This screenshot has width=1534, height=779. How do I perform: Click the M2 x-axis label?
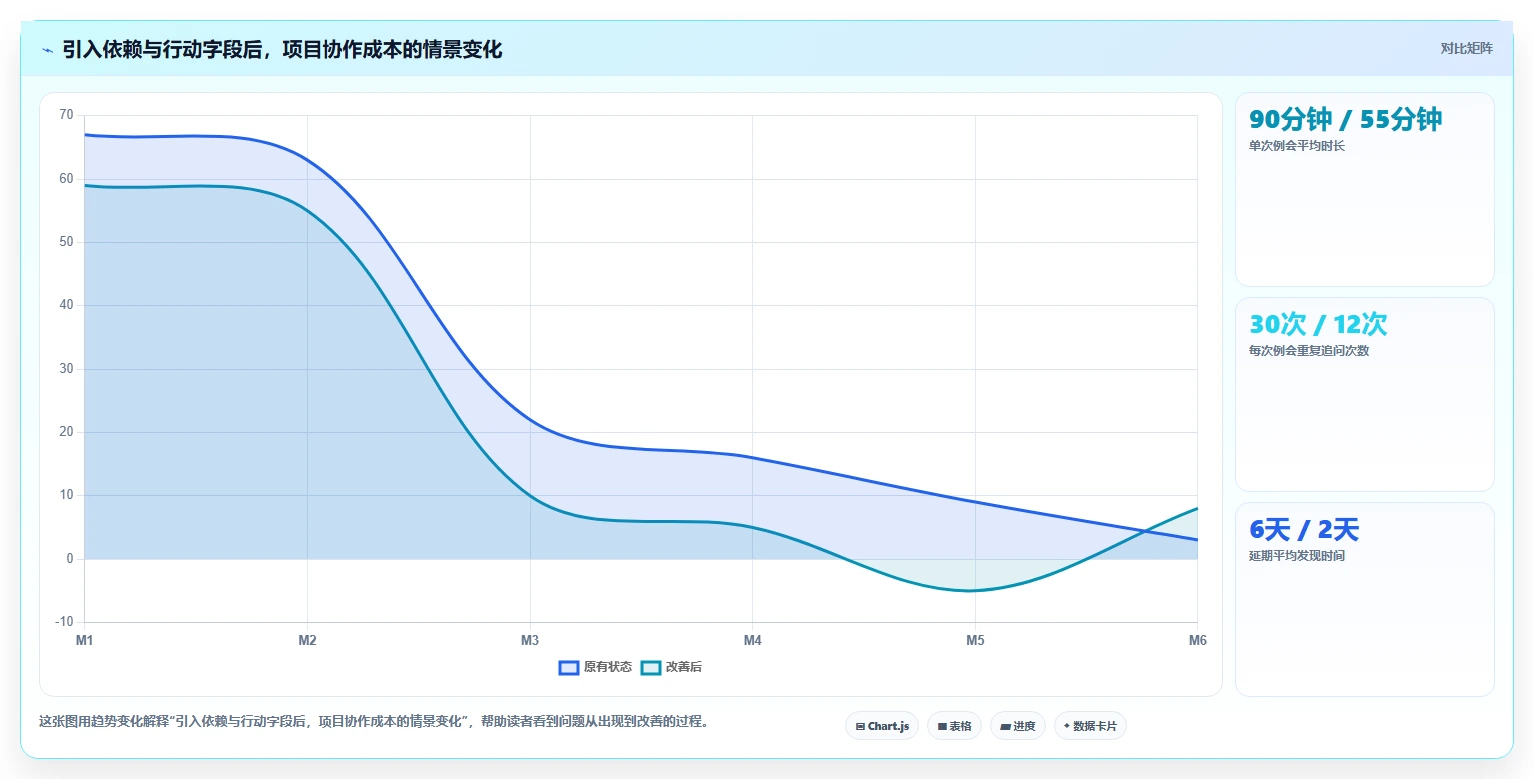pos(307,641)
